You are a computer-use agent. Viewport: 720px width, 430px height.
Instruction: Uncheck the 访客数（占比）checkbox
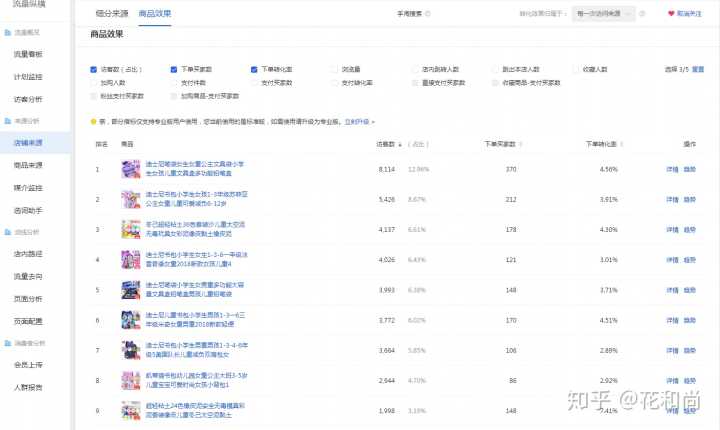(x=94, y=70)
